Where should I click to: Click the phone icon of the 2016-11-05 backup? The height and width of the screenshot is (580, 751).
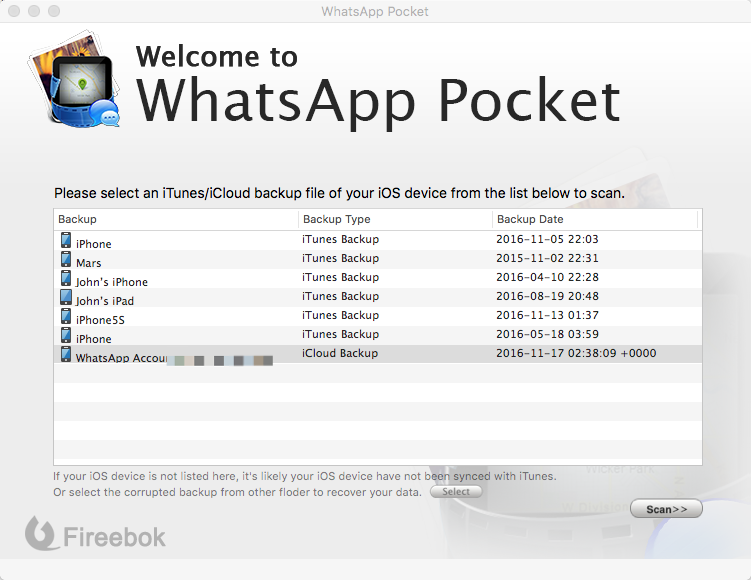pyautogui.click(x=66, y=240)
